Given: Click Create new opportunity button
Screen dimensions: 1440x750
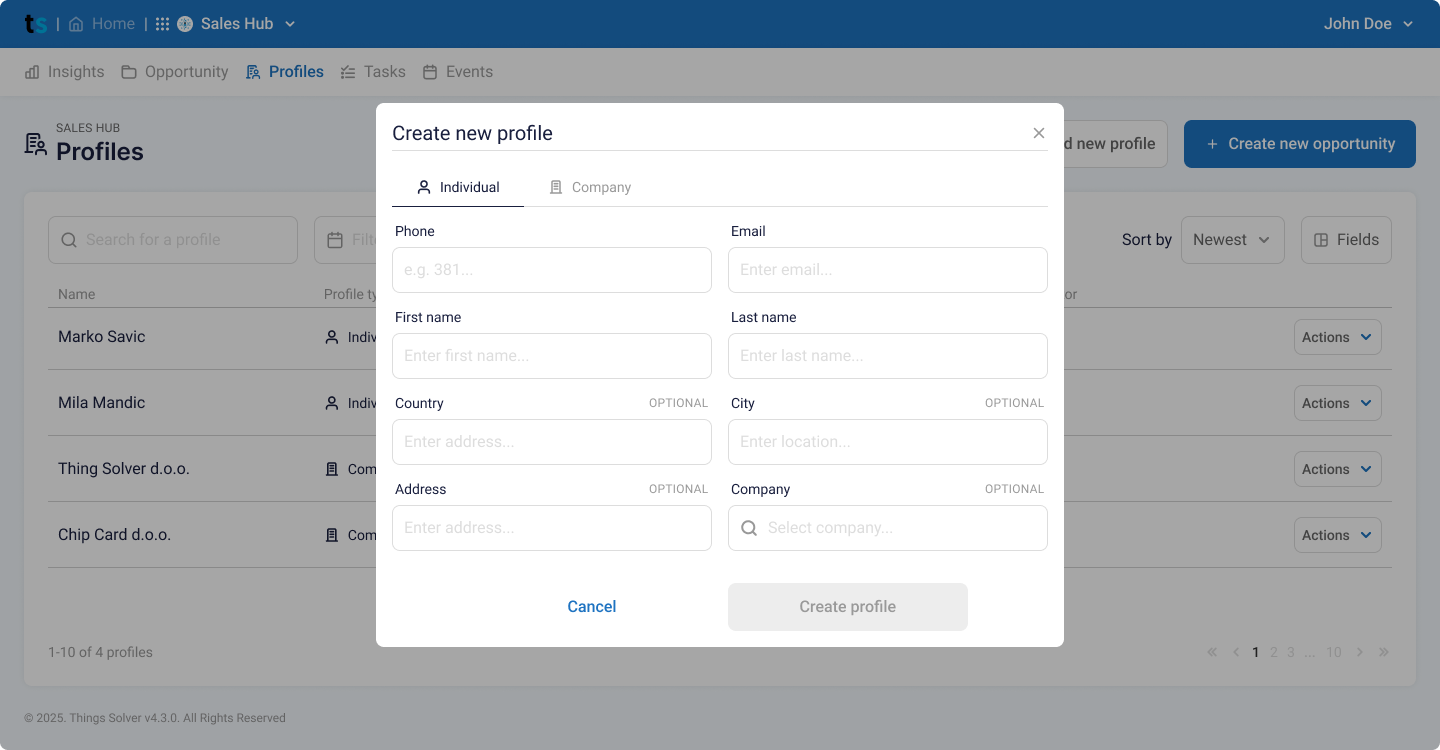Looking at the screenshot, I should click(x=1300, y=144).
